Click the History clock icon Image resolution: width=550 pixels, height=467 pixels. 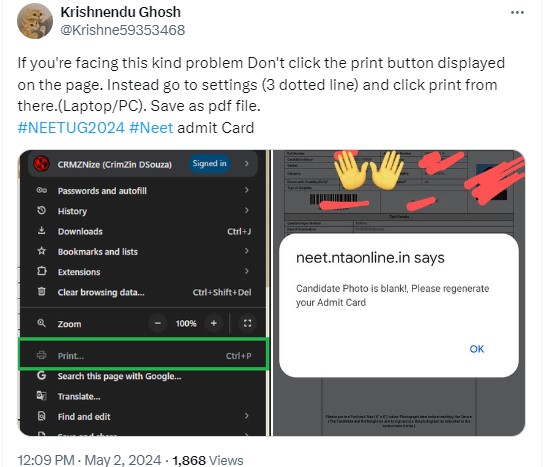coord(41,211)
